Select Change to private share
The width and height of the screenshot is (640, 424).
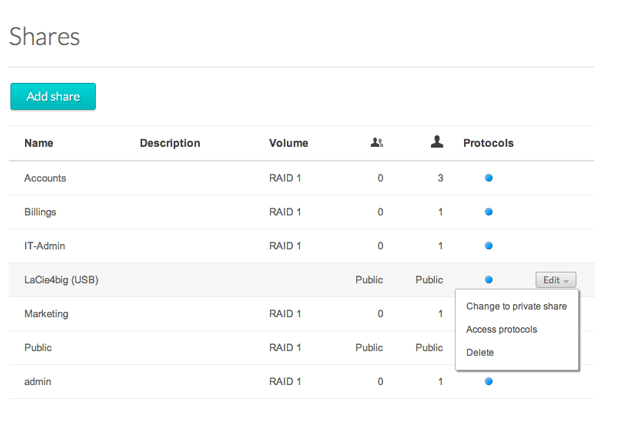[516, 306]
